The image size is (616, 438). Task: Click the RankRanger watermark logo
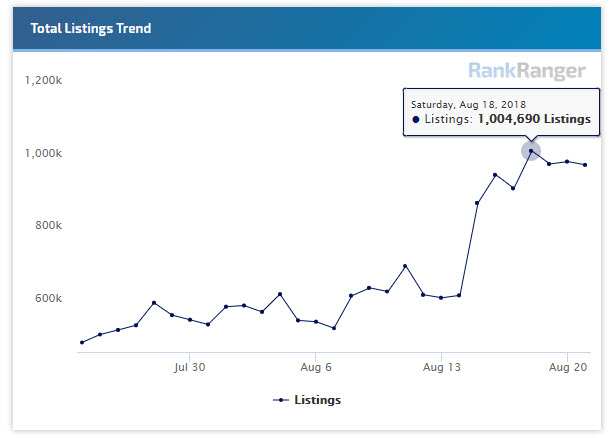tap(527, 71)
